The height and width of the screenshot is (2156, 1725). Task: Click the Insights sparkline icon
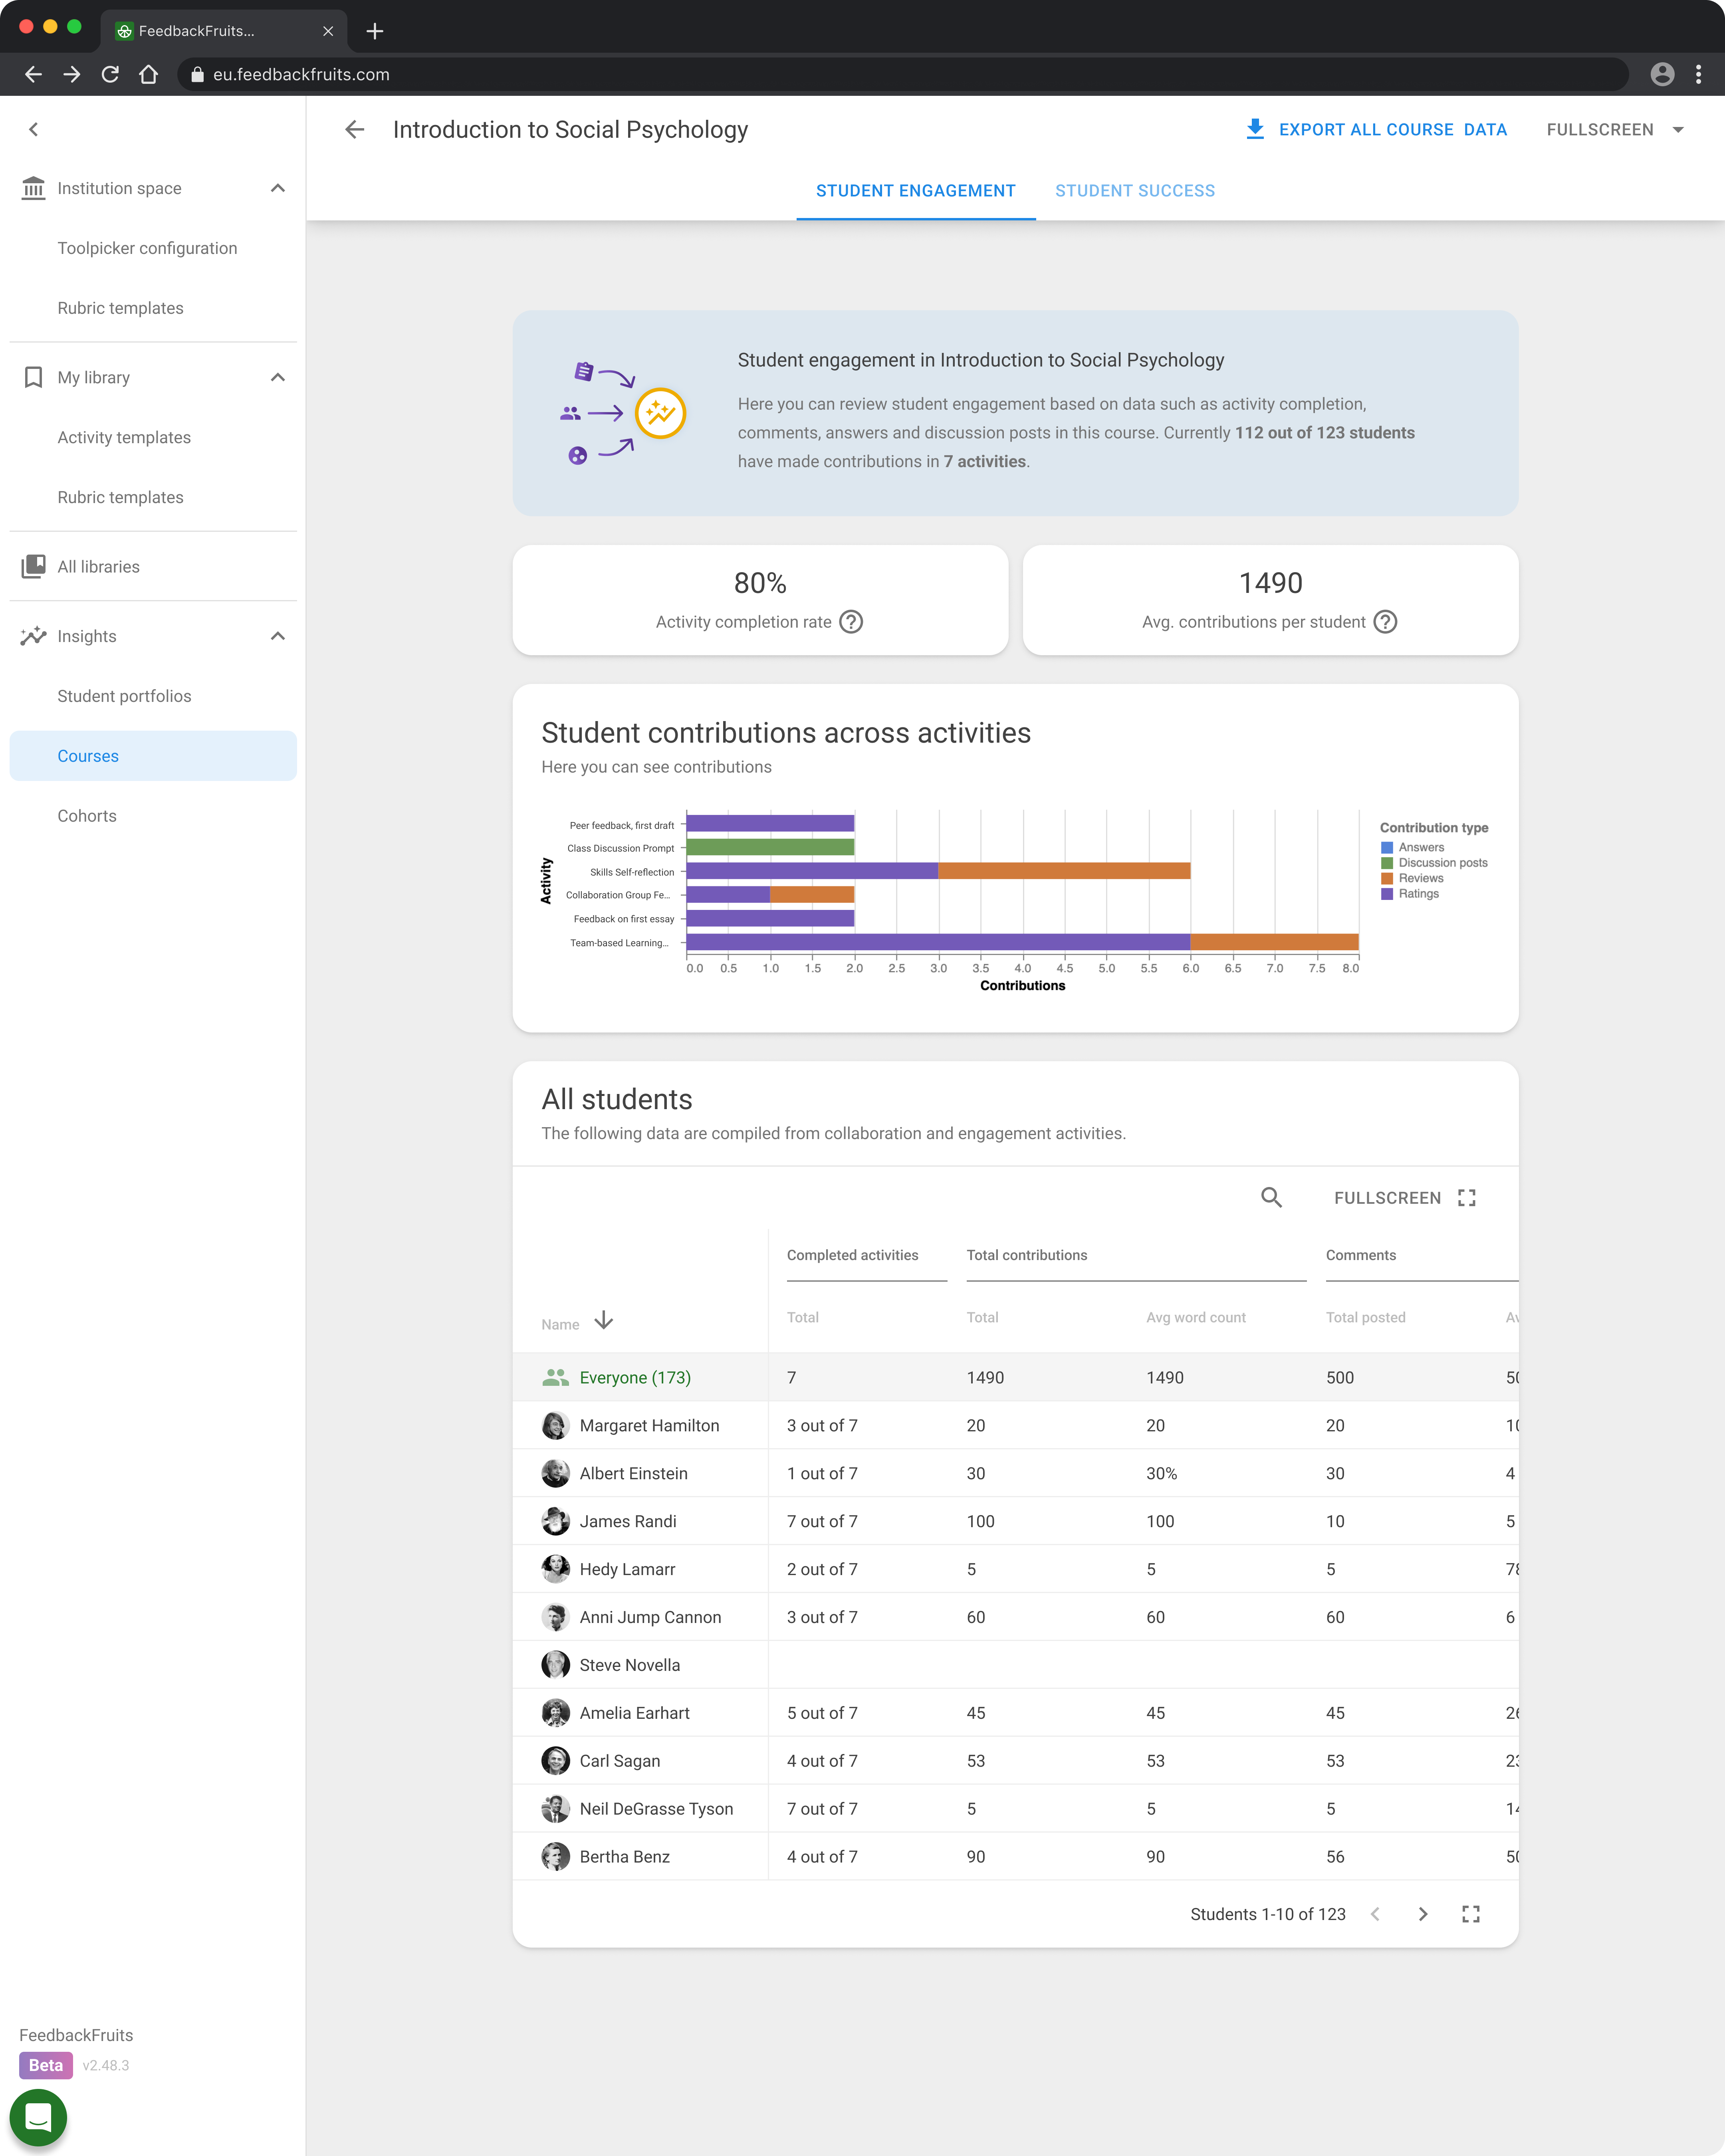33,636
